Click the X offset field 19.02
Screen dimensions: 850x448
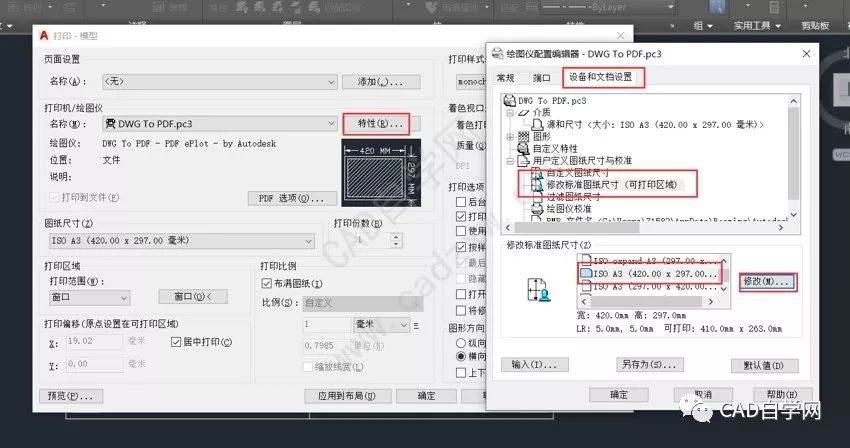tap(94, 341)
